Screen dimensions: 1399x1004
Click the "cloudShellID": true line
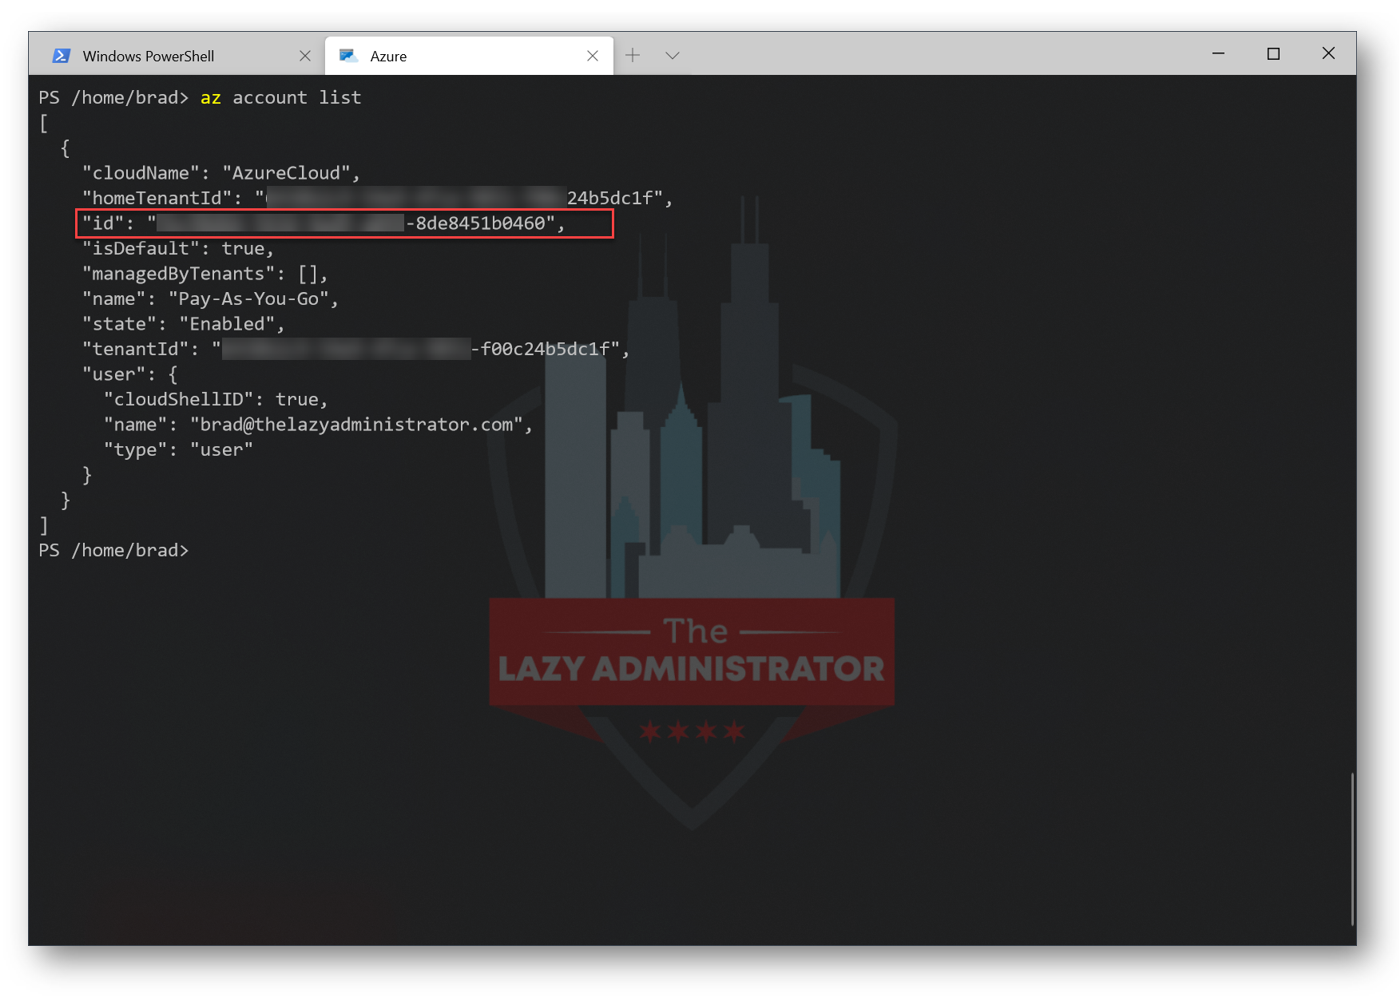click(216, 399)
